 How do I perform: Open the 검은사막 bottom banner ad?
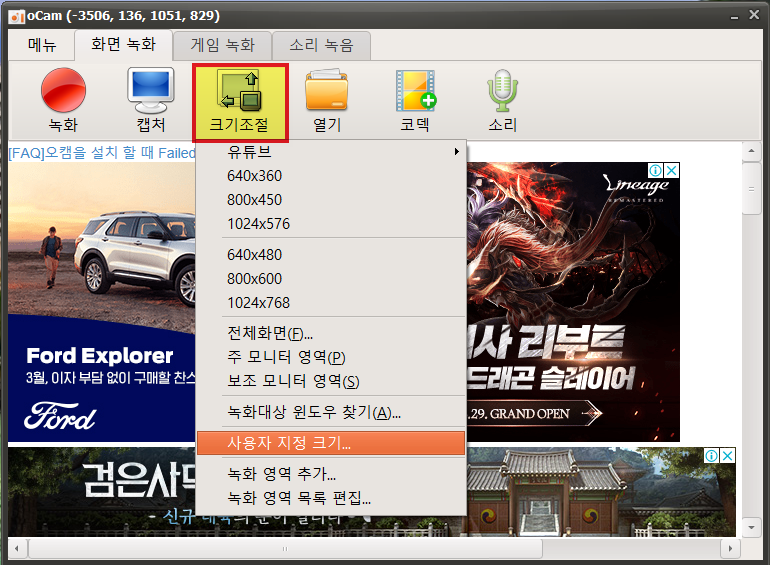(x=102, y=491)
